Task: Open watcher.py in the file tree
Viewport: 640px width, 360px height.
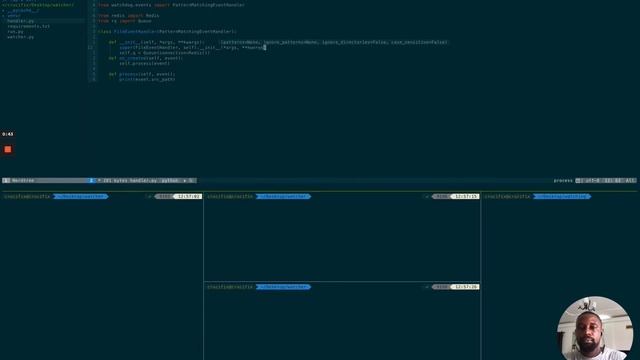Action: pyautogui.click(x=20, y=37)
